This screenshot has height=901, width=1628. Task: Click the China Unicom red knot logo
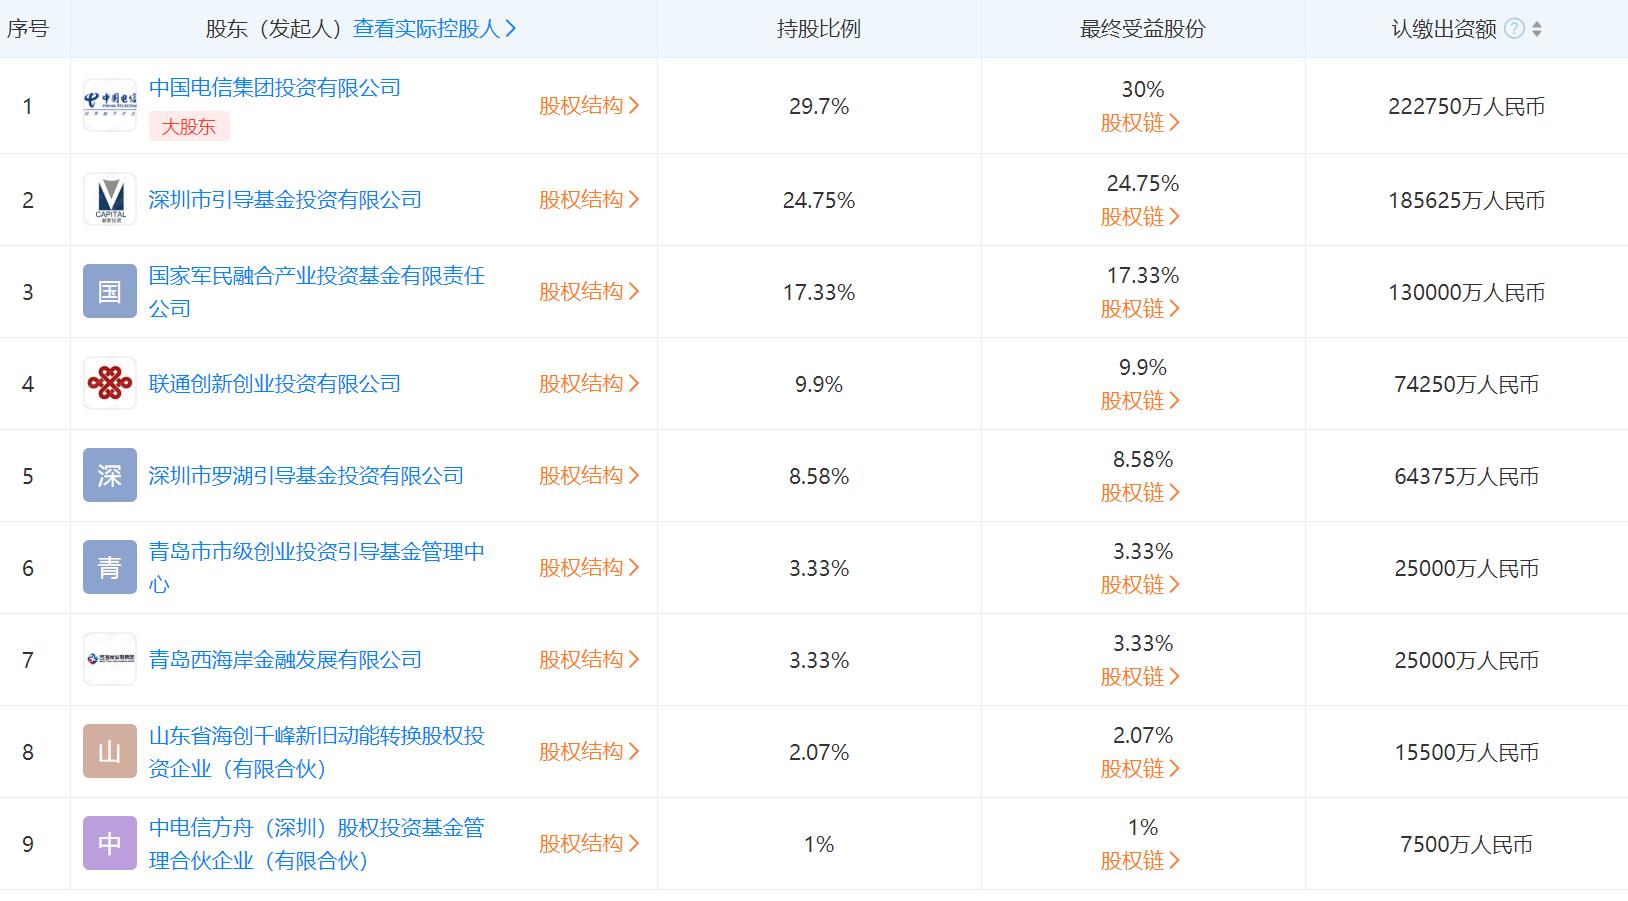(110, 383)
